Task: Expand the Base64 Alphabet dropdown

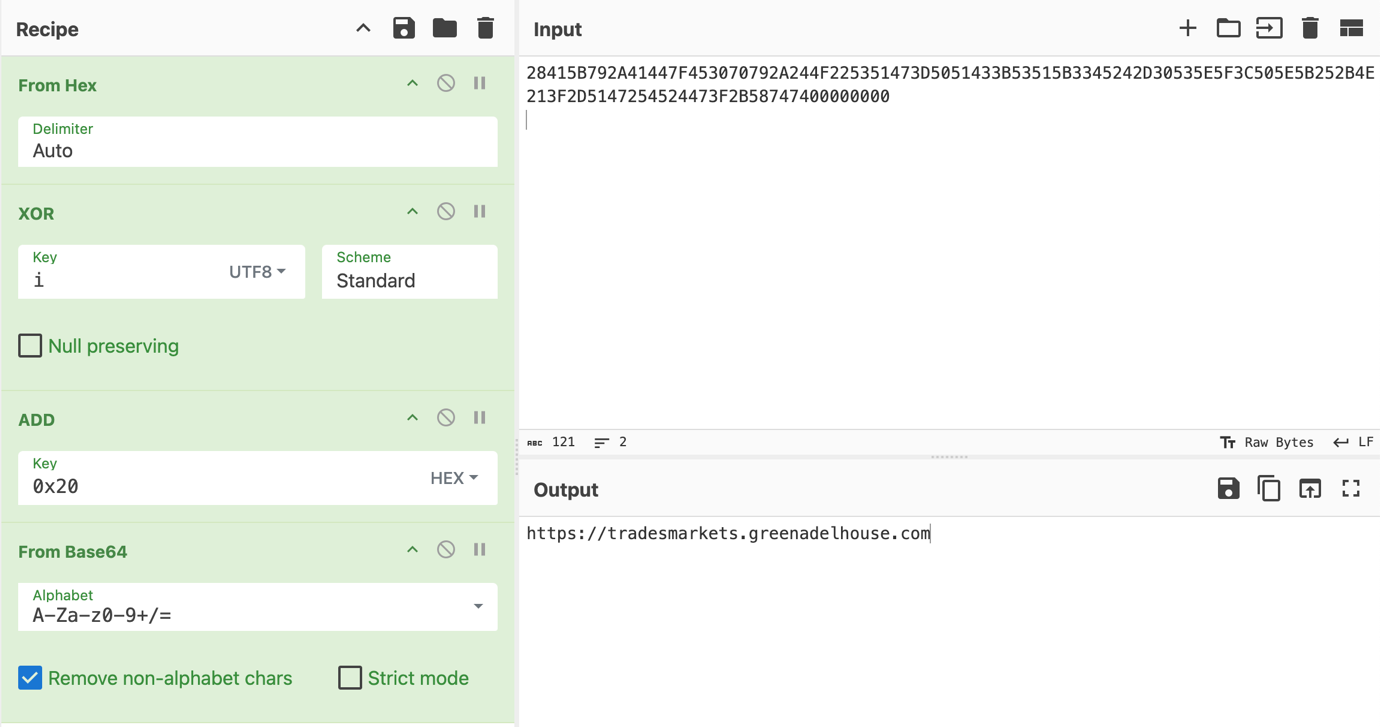Action: point(478,606)
